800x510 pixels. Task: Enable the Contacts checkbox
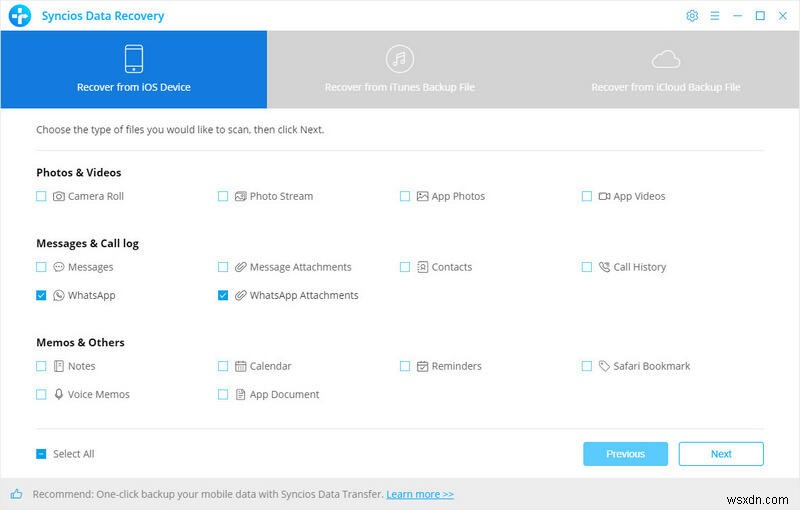point(405,267)
